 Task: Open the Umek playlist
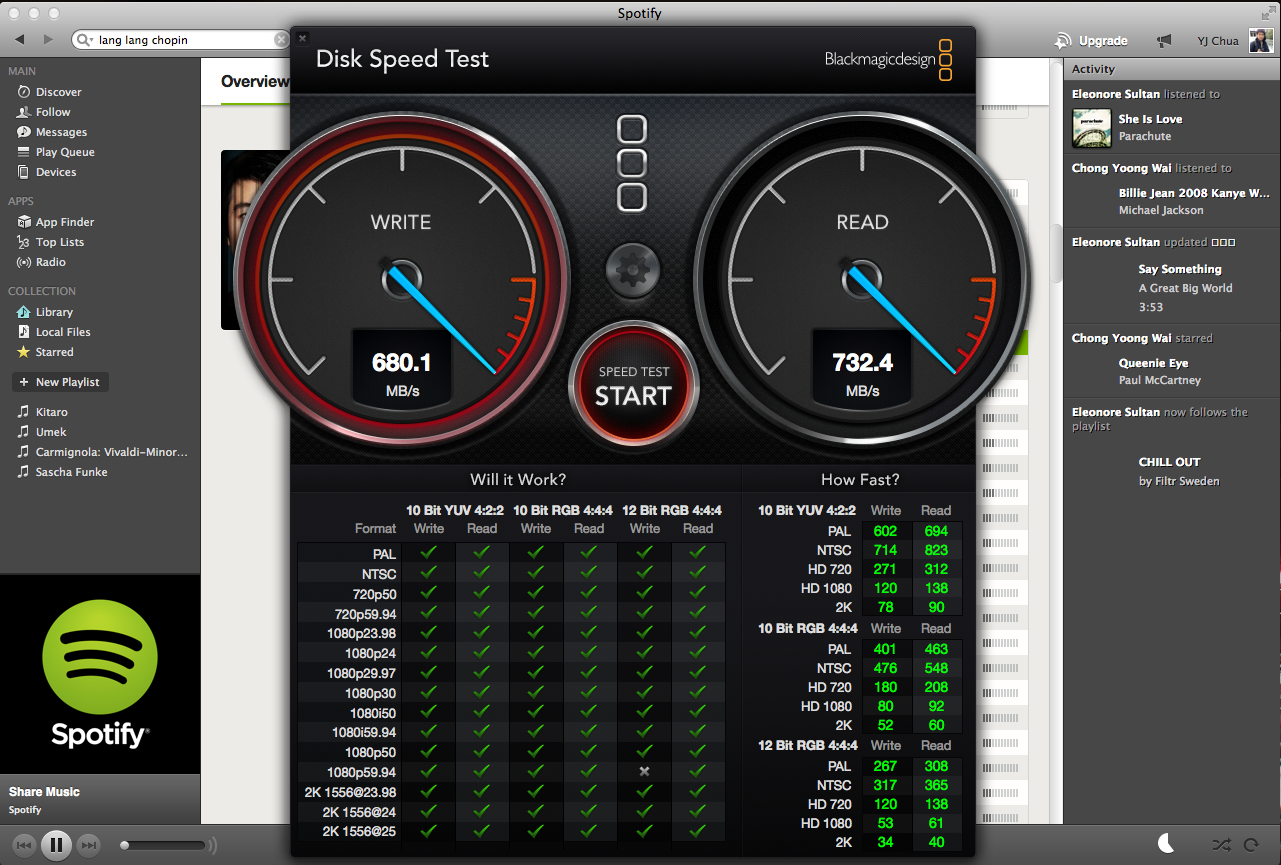pos(51,432)
